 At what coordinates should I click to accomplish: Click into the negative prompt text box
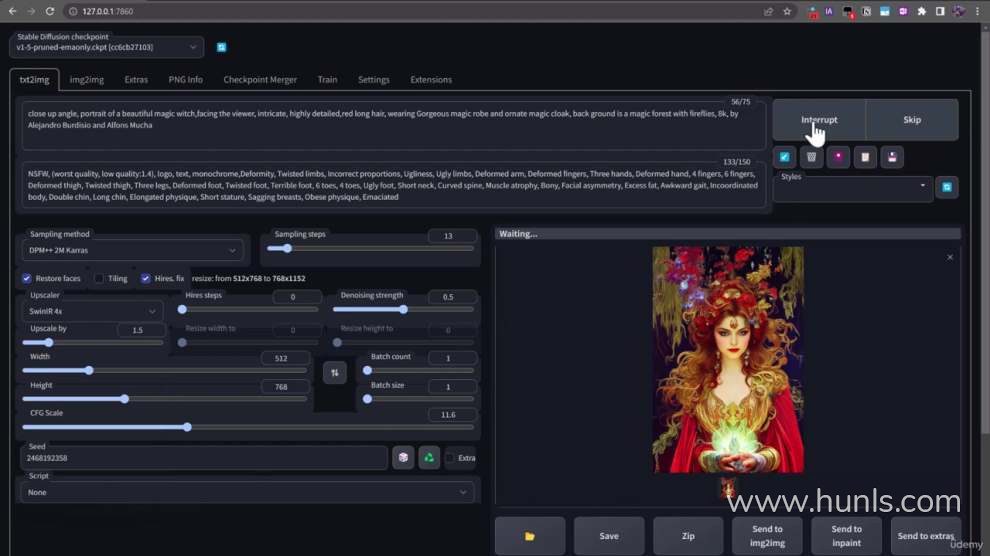(393, 185)
